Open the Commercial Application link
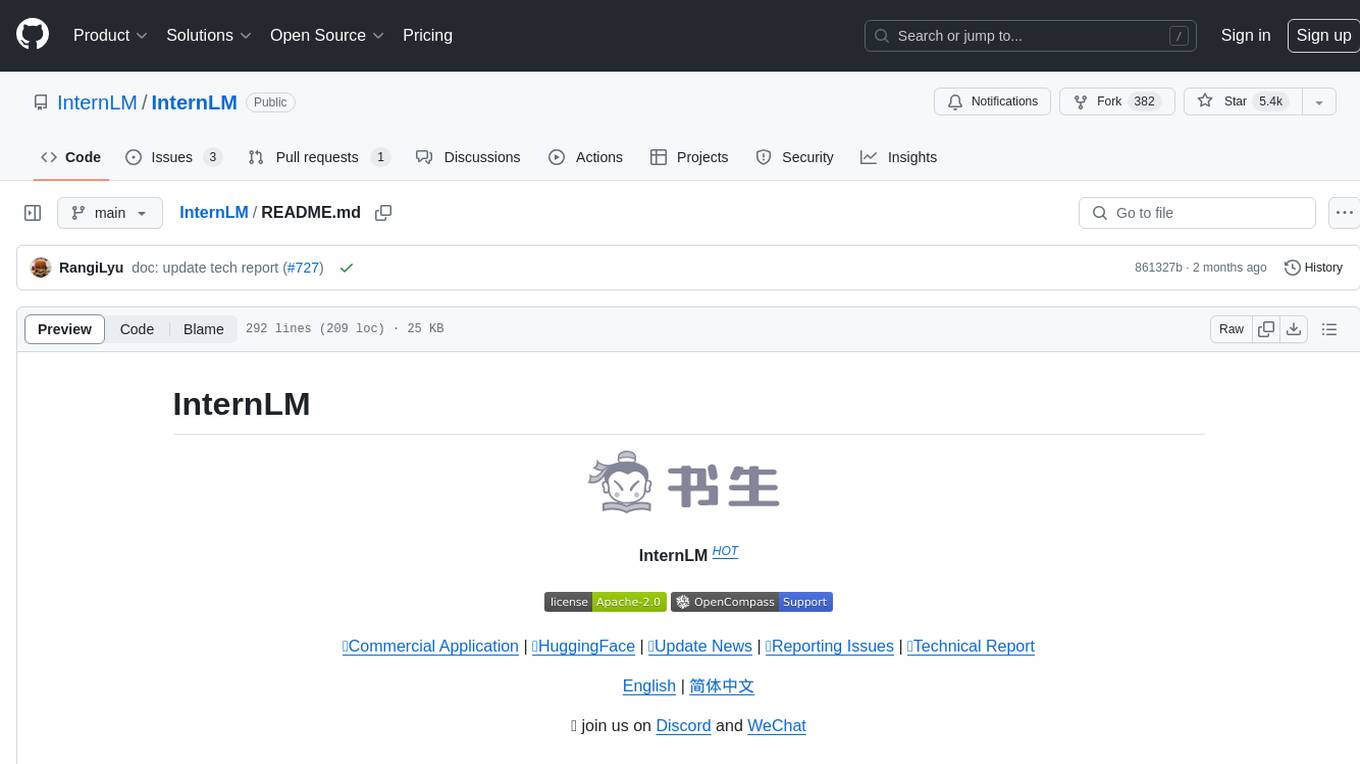This screenshot has width=1360, height=764. pyautogui.click(x=430, y=646)
